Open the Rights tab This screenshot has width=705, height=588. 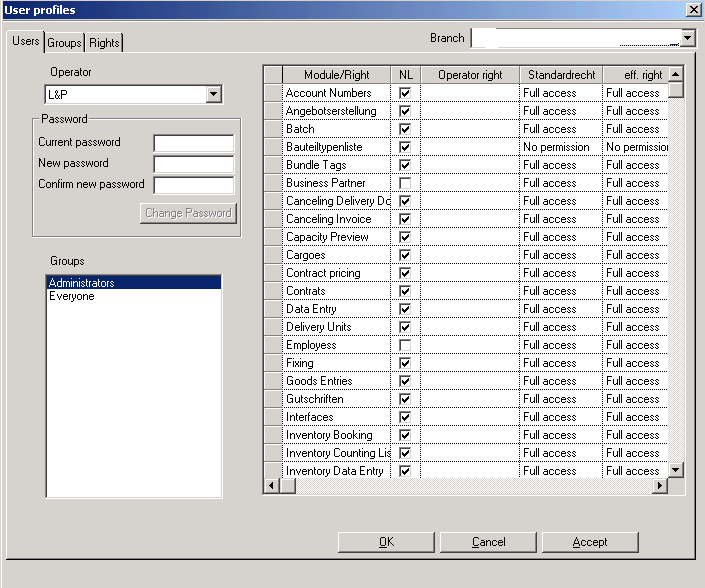104,43
